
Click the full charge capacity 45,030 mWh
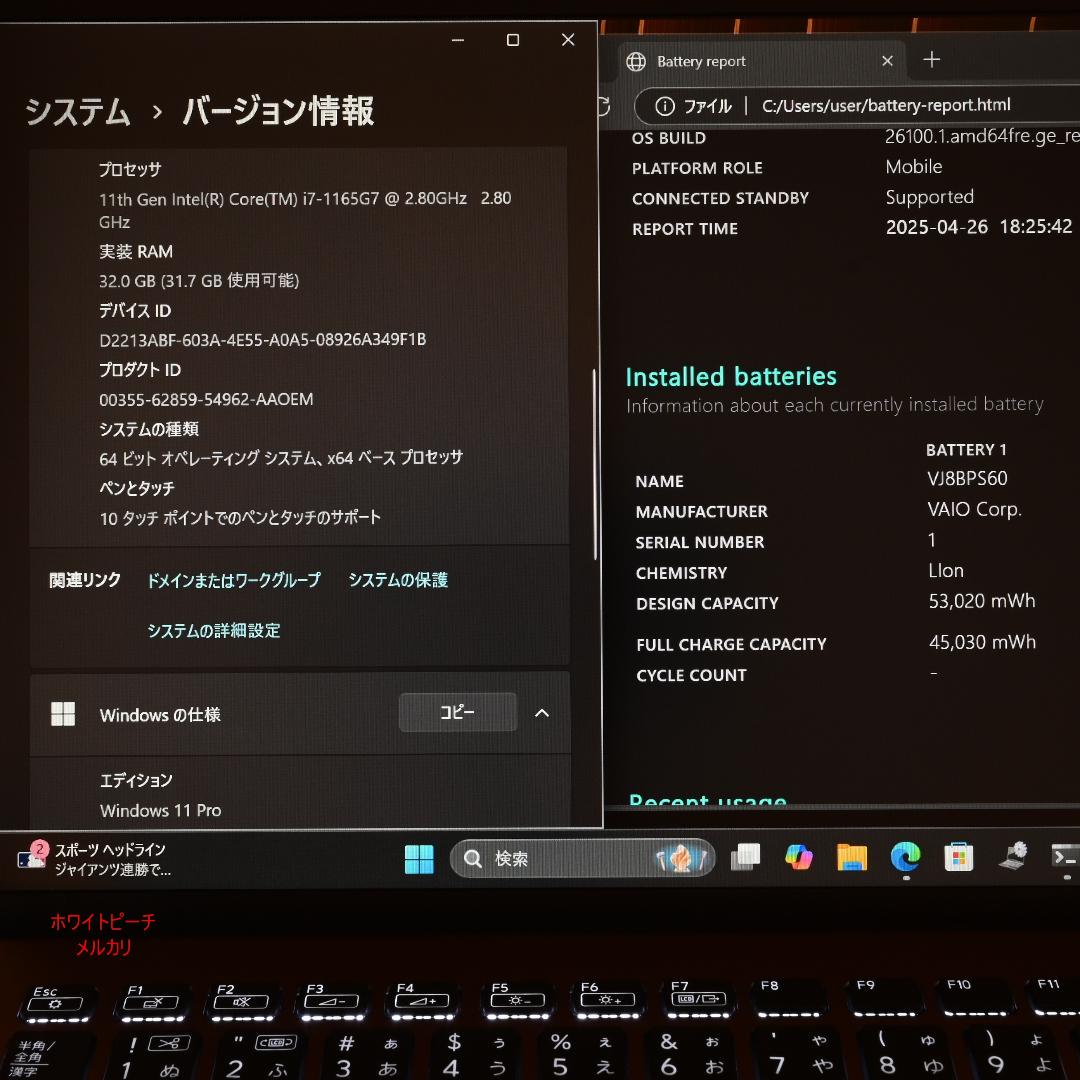click(x=982, y=642)
